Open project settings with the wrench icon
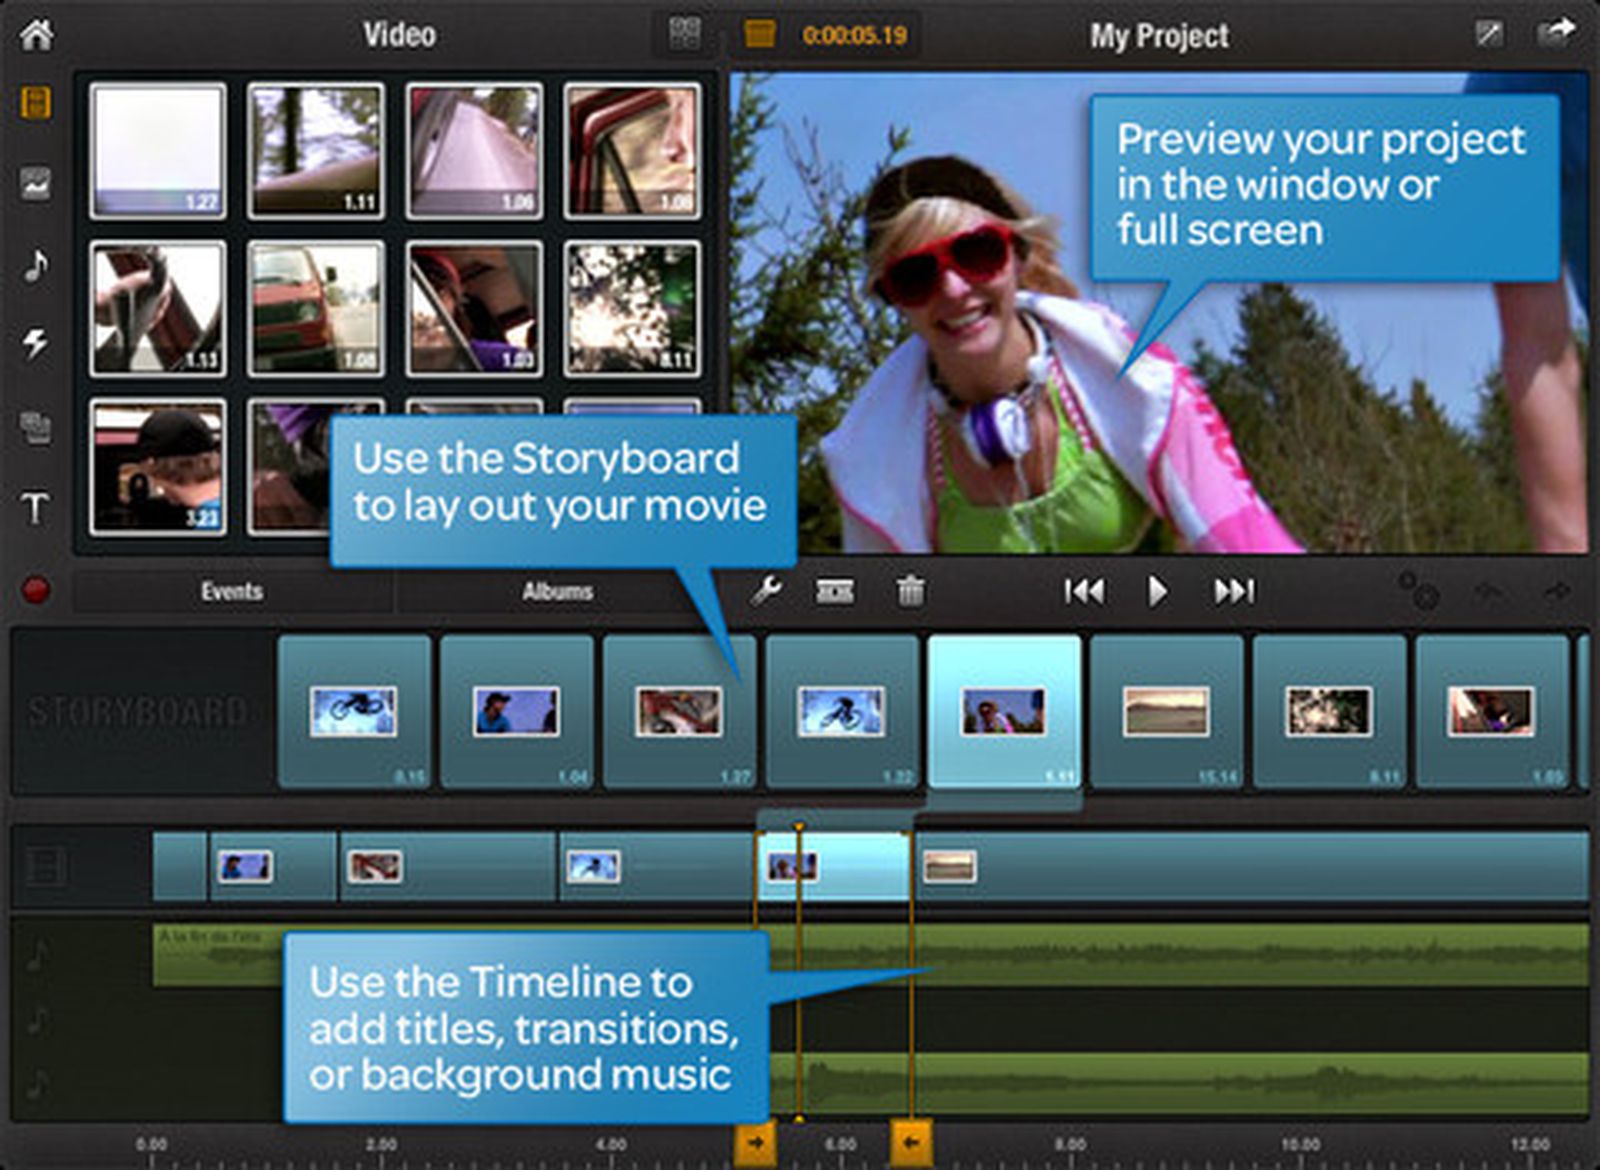Image resolution: width=1600 pixels, height=1170 pixels. (x=770, y=591)
